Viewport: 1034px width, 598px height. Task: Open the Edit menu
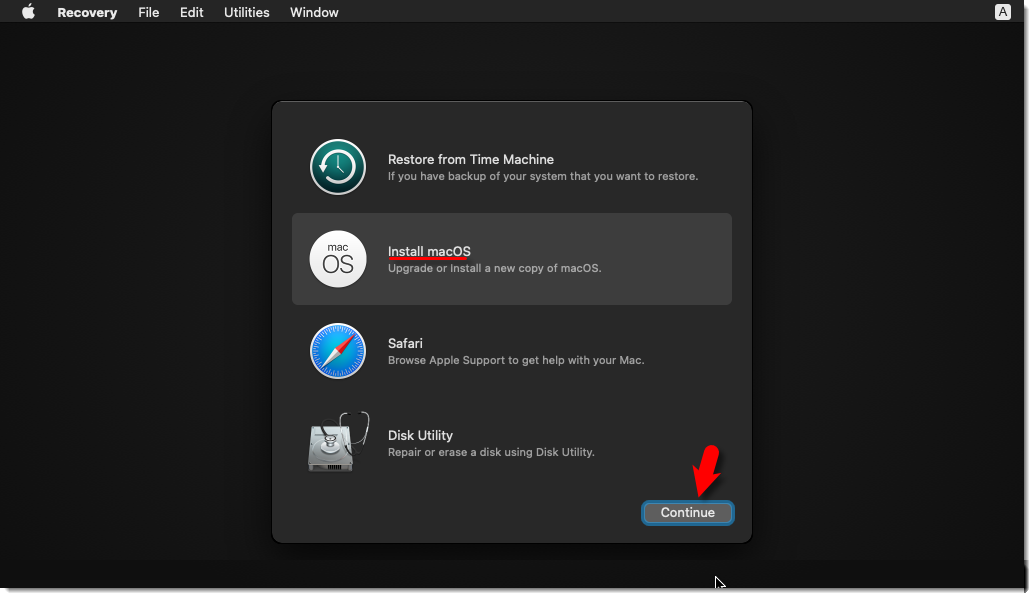tap(191, 13)
